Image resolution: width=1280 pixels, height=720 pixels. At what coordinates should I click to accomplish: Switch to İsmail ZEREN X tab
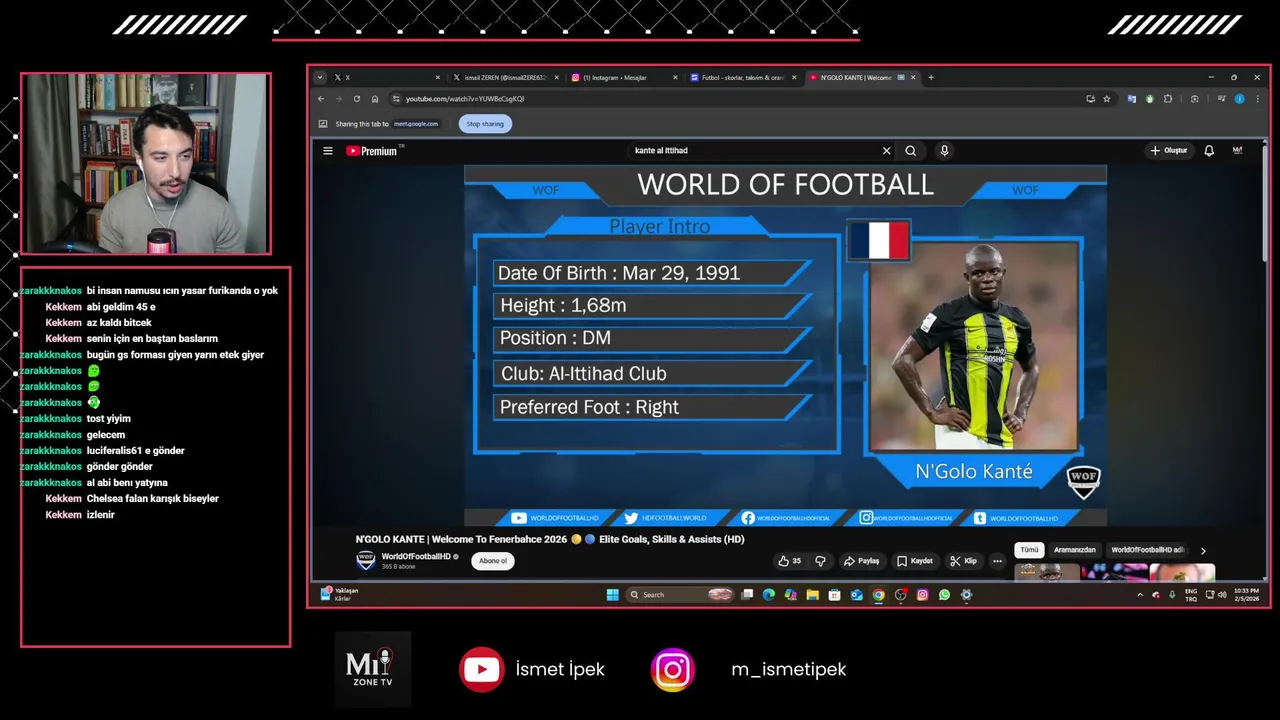505,77
